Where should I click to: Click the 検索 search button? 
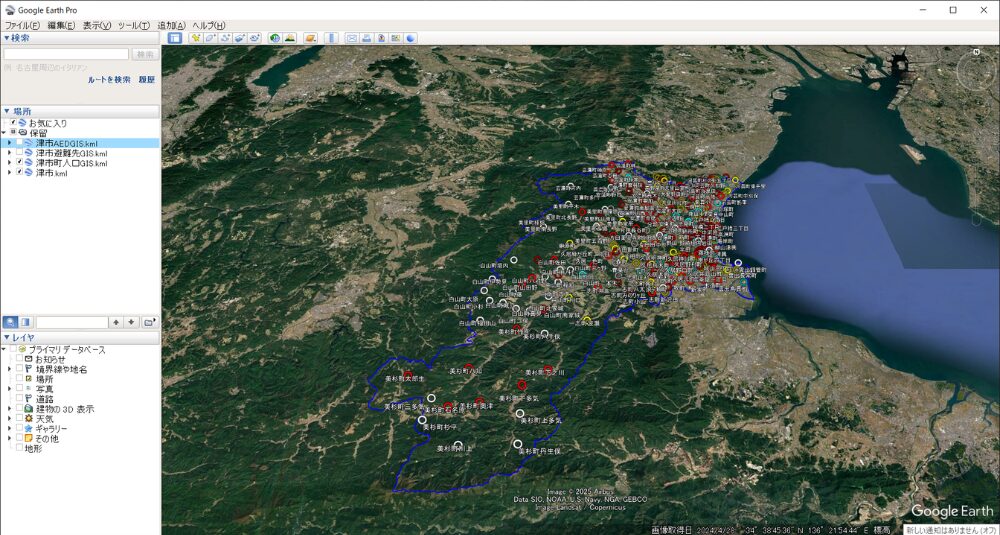[x=145, y=54]
